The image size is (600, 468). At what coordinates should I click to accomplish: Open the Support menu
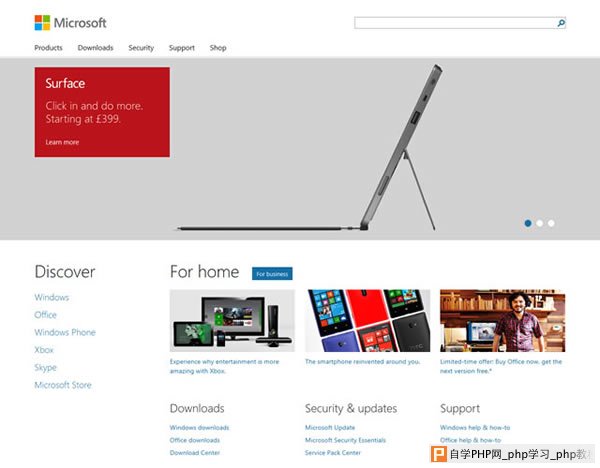(182, 48)
